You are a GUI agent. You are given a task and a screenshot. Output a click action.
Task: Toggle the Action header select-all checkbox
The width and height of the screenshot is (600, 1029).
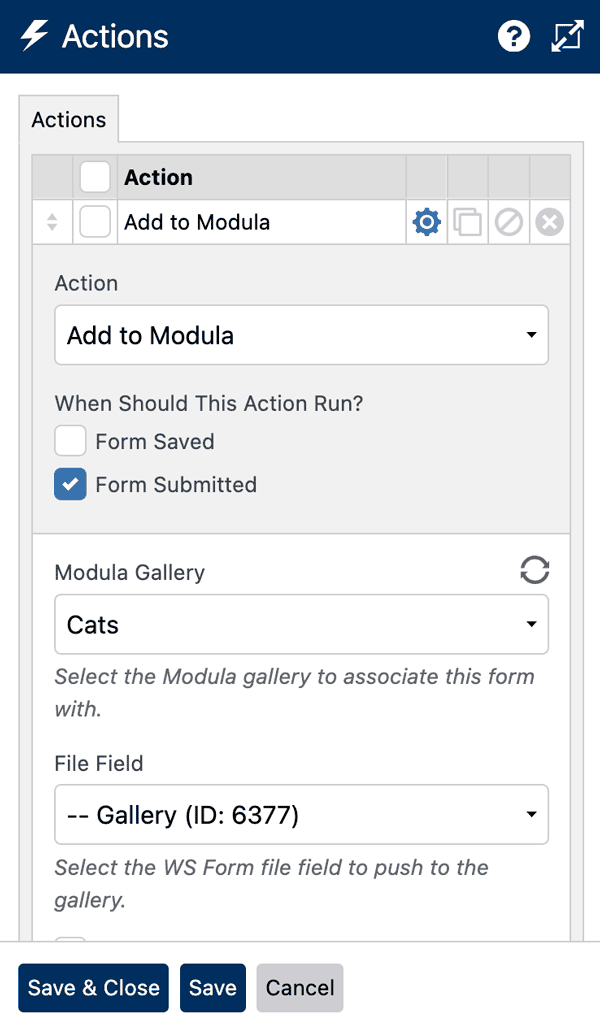pyautogui.click(x=95, y=176)
